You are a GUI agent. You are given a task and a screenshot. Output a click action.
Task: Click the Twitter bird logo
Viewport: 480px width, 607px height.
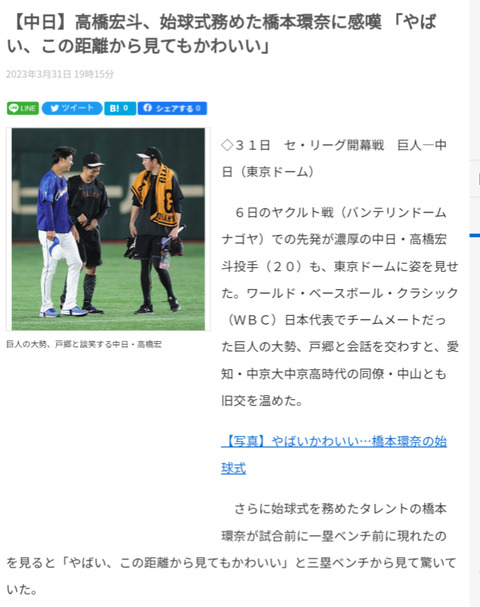54,108
